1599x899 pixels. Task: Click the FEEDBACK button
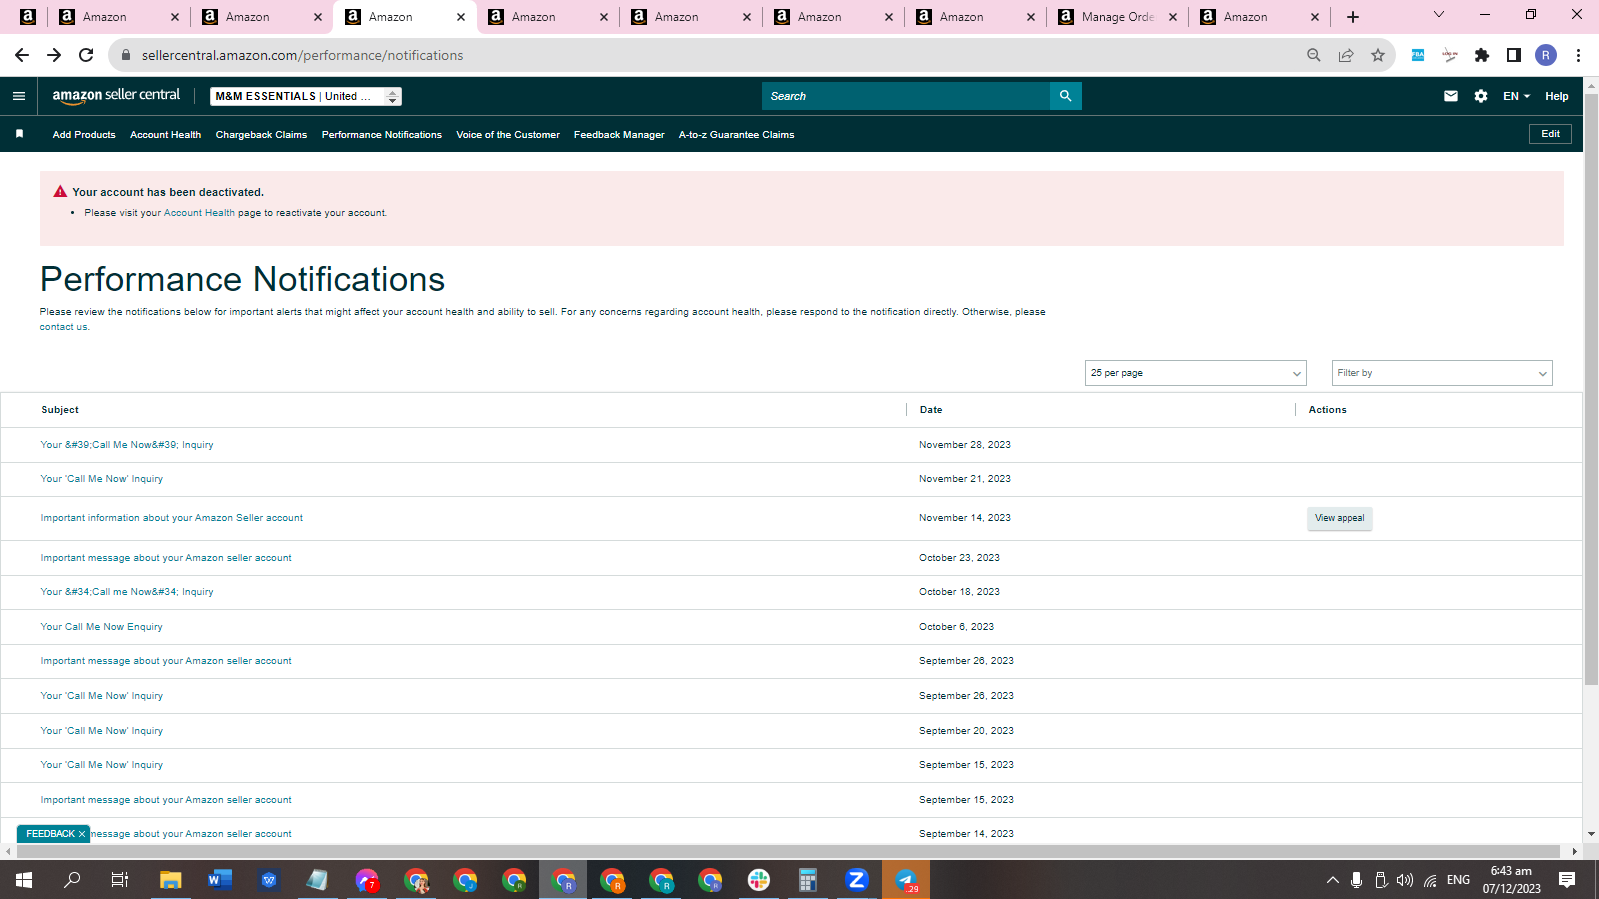click(x=50, y=834)
